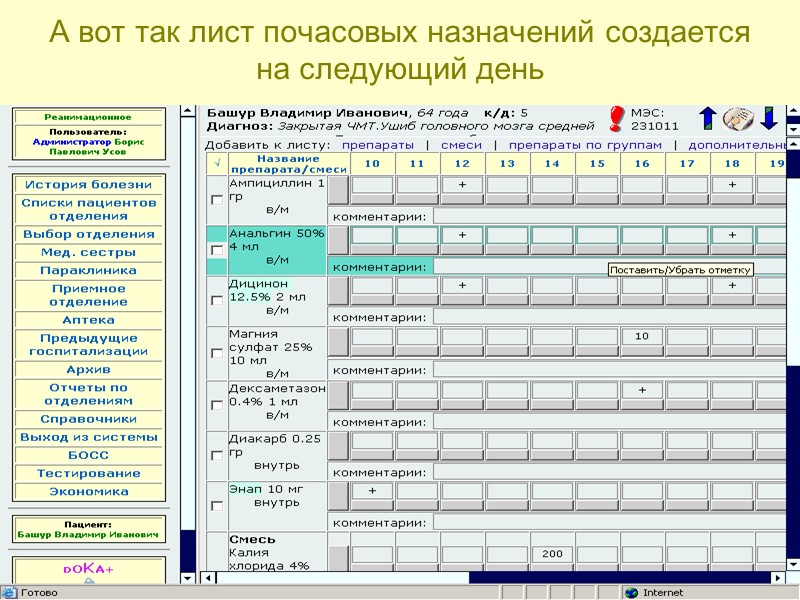Tick the checkbox for Диакарб 0.25 гр
800x600 pixels.
[x=217, y=455]
